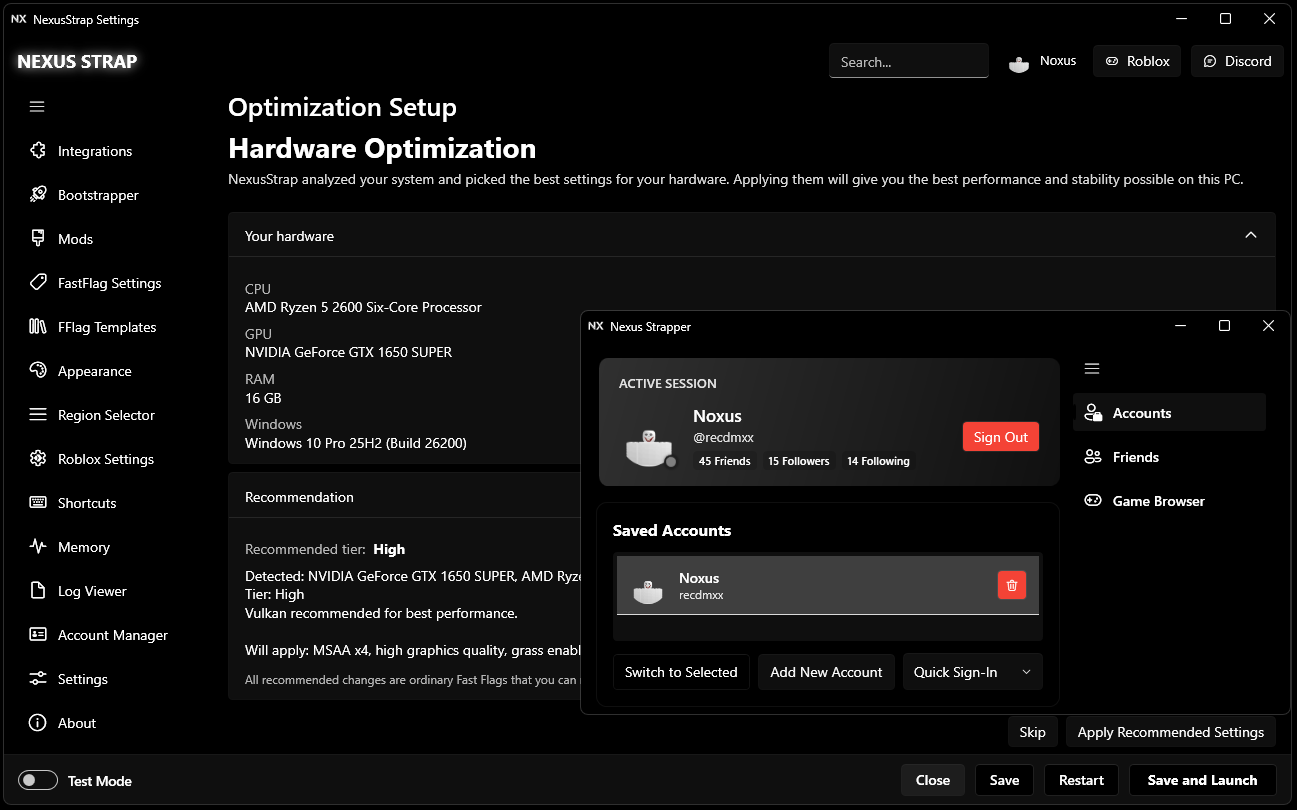Click the Accounts person-lock icon
This screenshot has width=1297, height=810.
tap(1093, 413)
